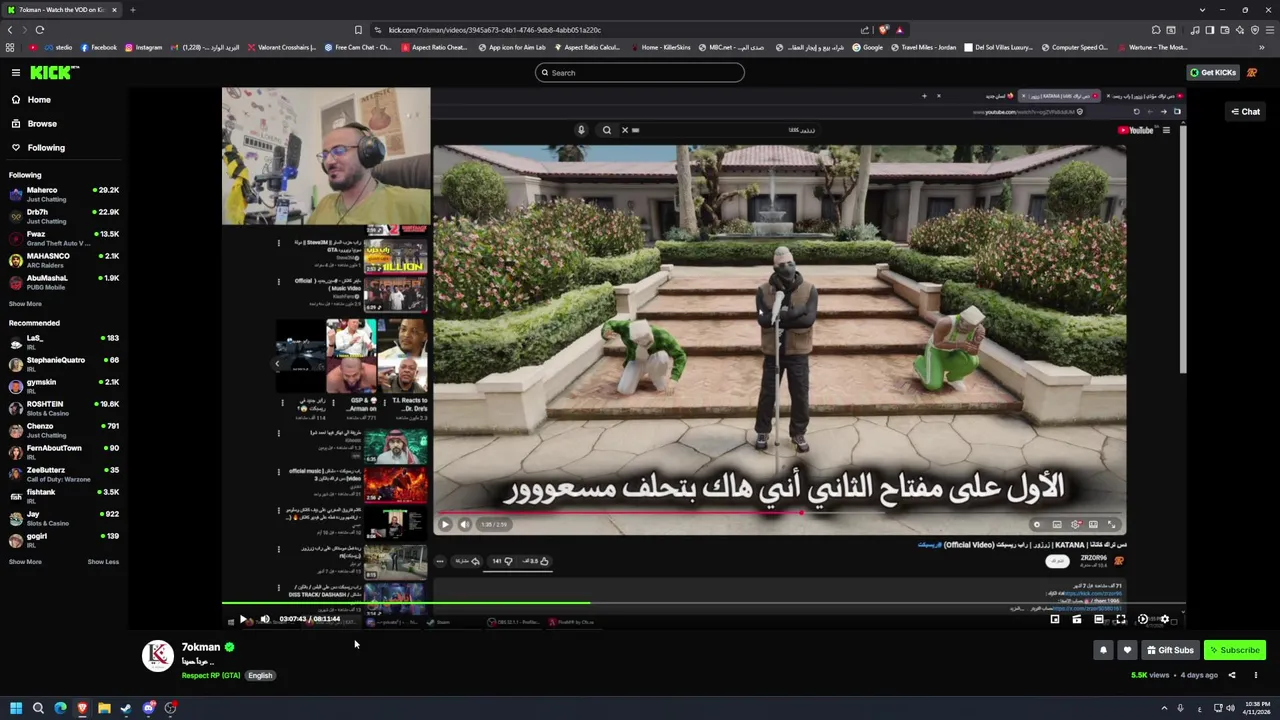This screenshot has width=1280, height=720.
Task: Toggle the Kick sidebar hamburger menu
Action: [x=16, y=72]
